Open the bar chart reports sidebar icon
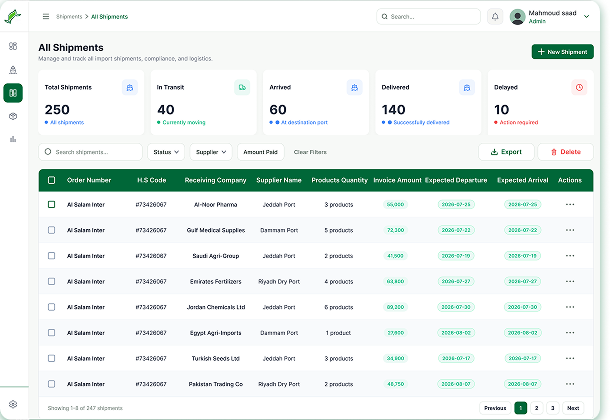The width and height of the screenshot is (611, 420). pos(13,139)
